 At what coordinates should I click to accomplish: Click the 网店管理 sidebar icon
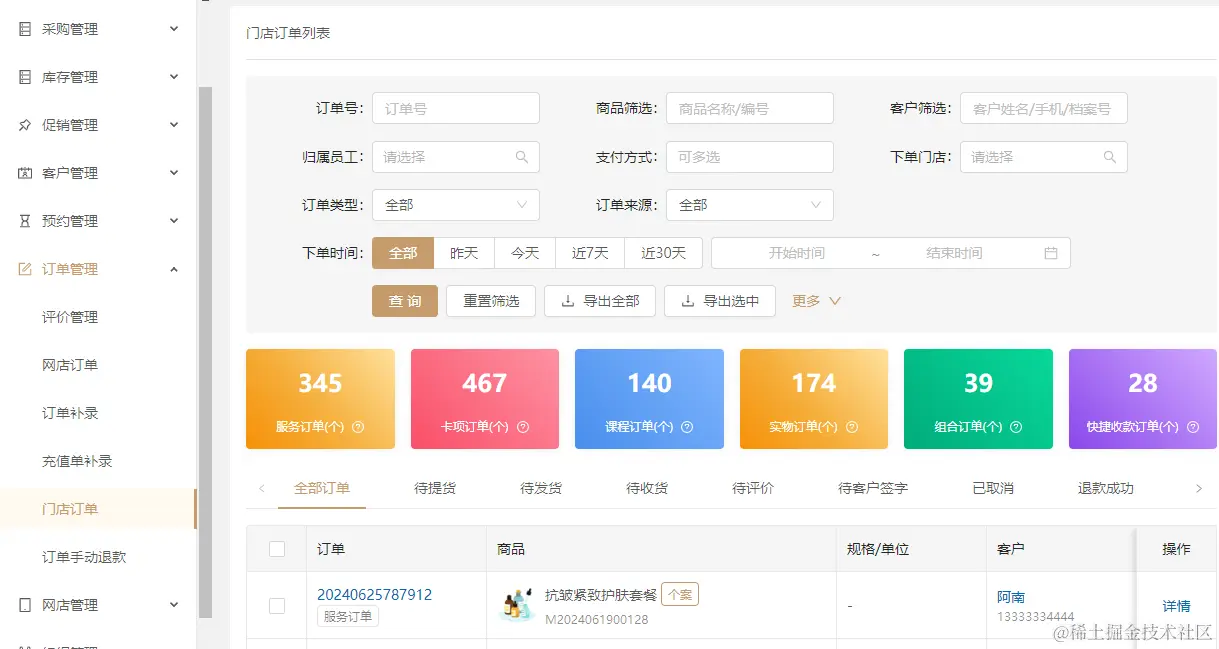click(x=24, y=604)
